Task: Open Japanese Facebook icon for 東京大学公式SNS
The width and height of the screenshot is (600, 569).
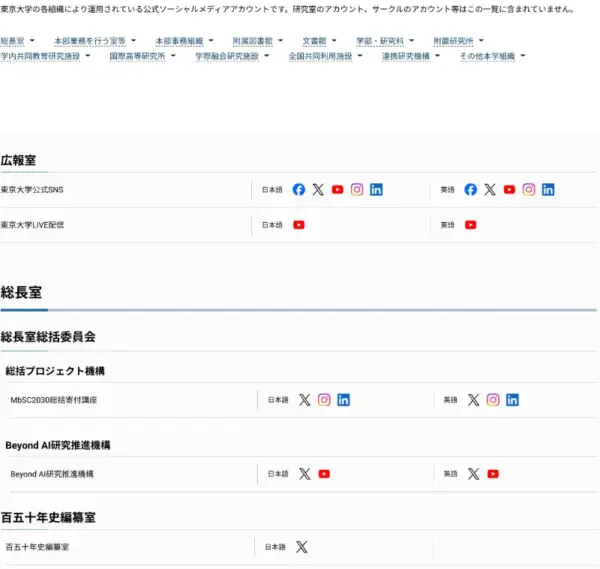Action: pyautogui.click(x=299, y=189)
